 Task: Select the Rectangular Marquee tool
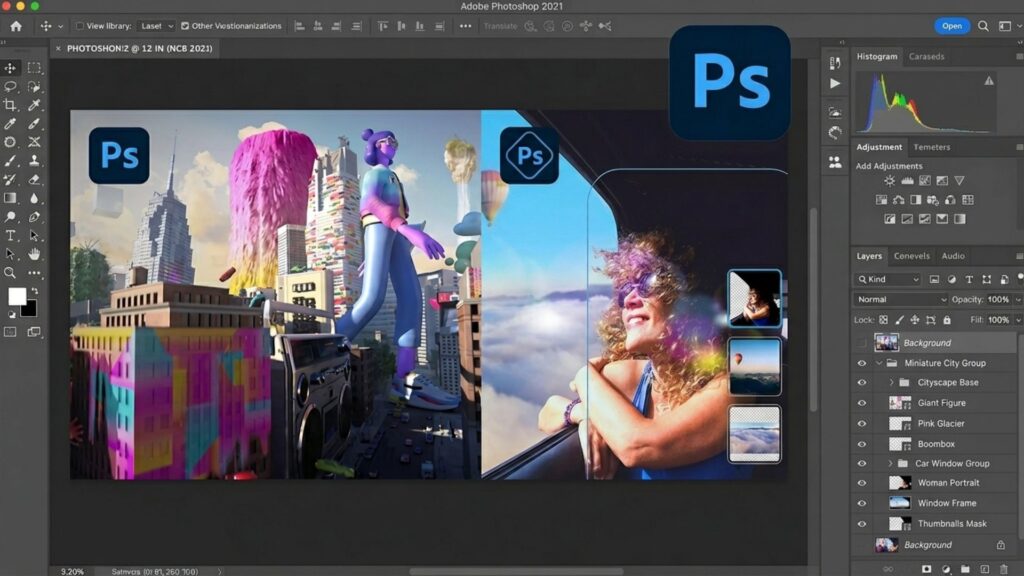tap(34, 68)
